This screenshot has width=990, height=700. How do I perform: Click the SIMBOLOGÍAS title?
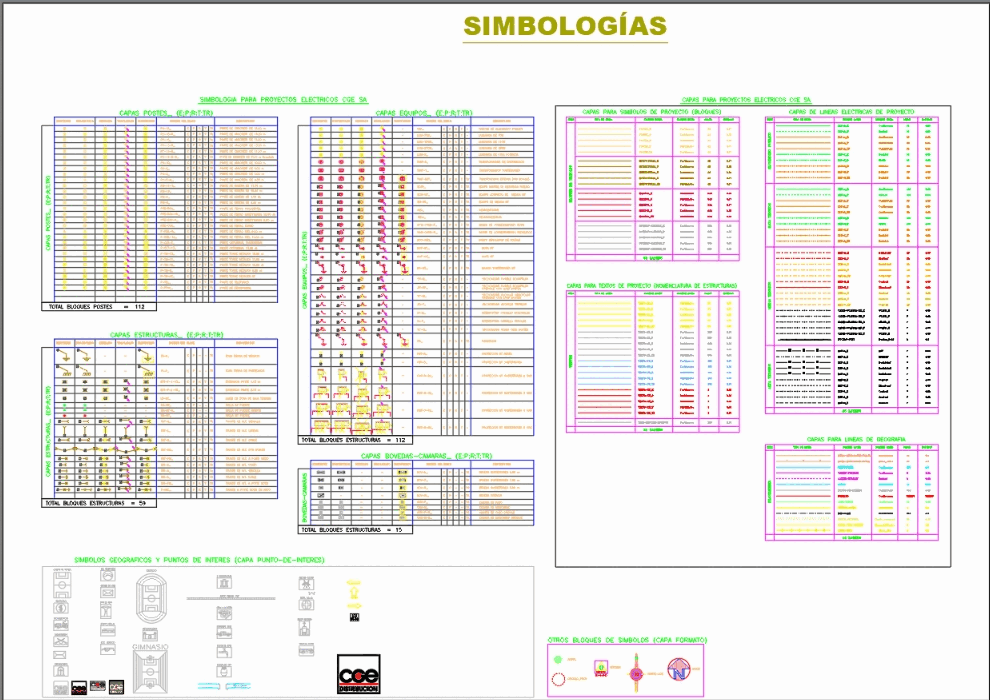pos(565,26)
